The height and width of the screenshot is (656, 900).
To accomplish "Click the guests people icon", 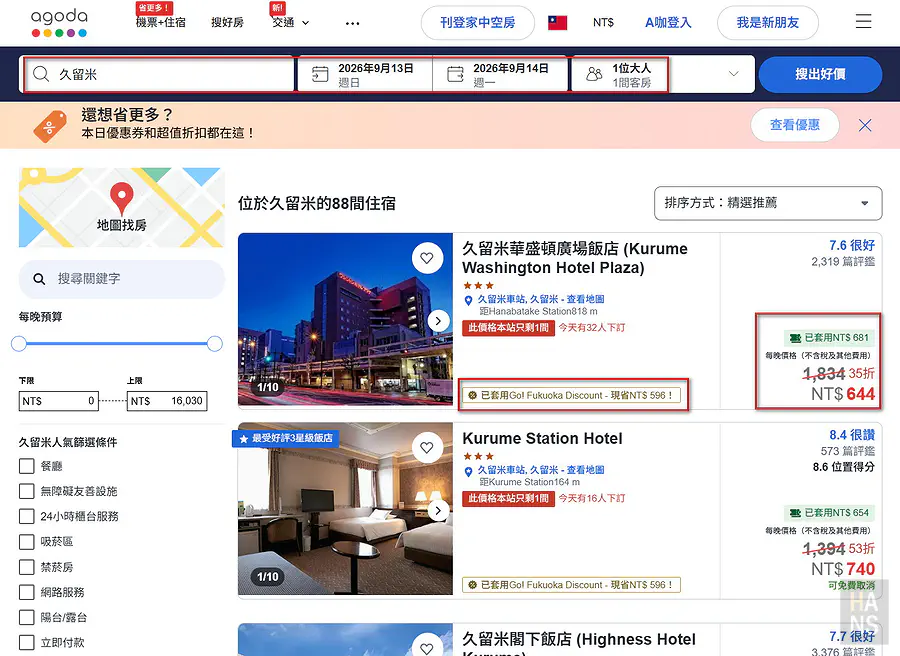I will pyautogui.click(x=595, y=74).
